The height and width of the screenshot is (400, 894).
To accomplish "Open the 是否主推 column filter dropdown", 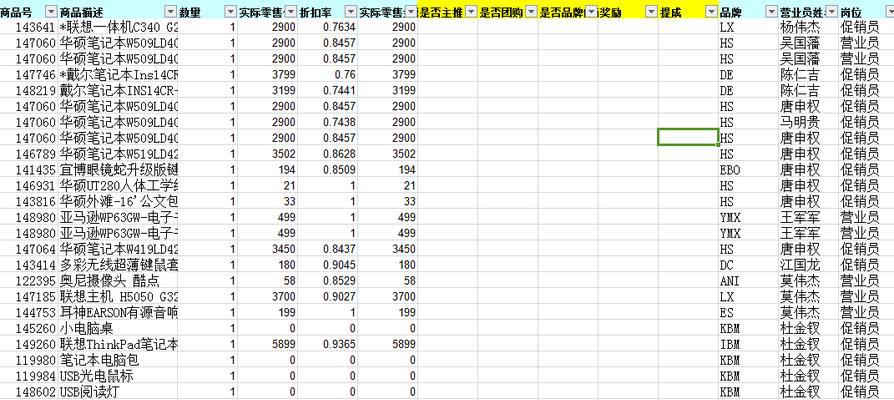I will click(471, 12).
